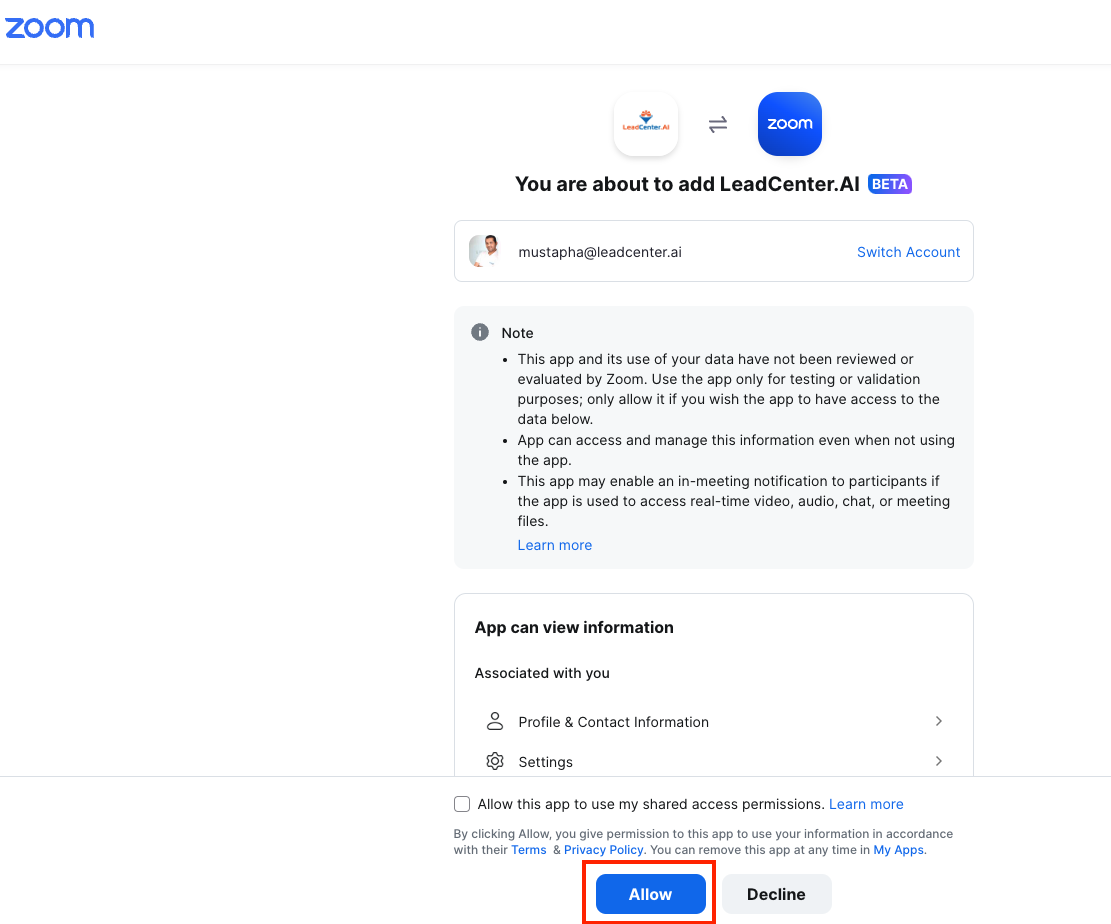The width and height of the screenshot is (1111, 924).
Task: Click the Zoom logo in header
Action: tap(50, 28)
